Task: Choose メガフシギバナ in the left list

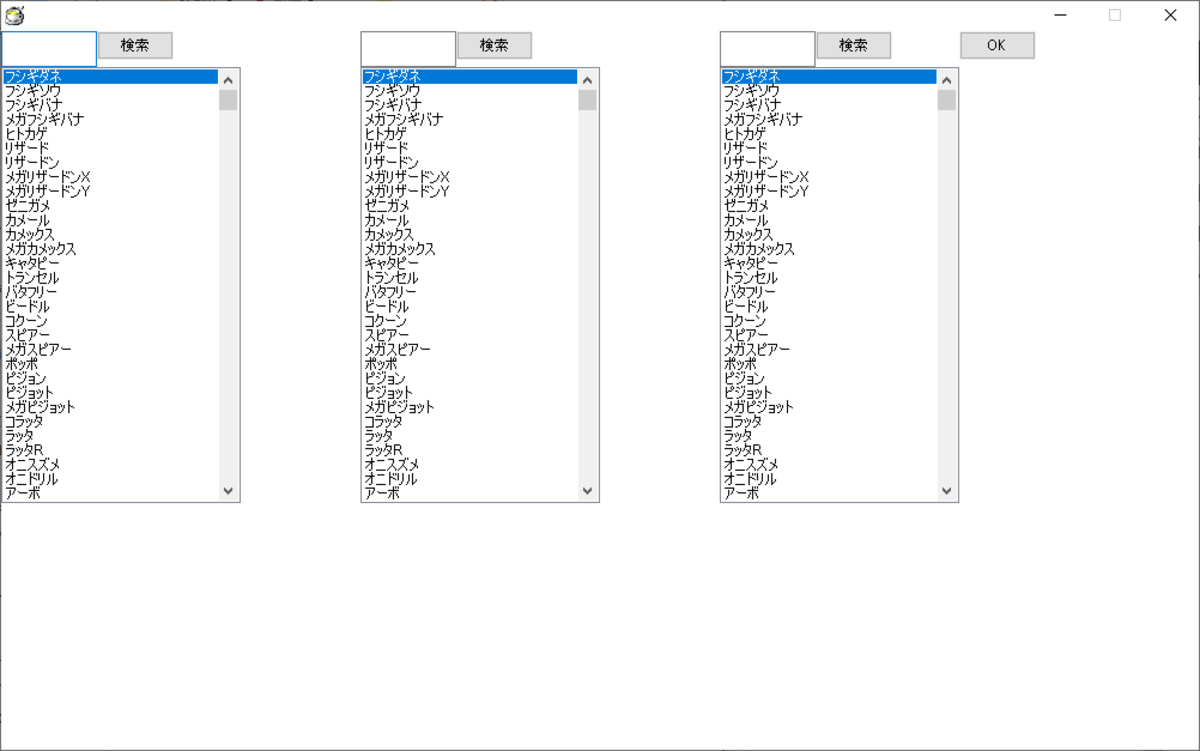Action: [x=110, y=119]
